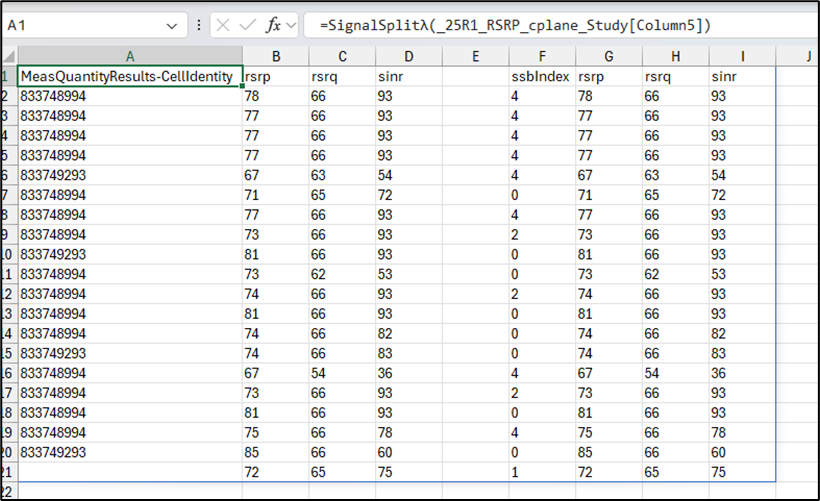
Task: Select cell A20 containing 833749293
Action: [x=130, y=452]
